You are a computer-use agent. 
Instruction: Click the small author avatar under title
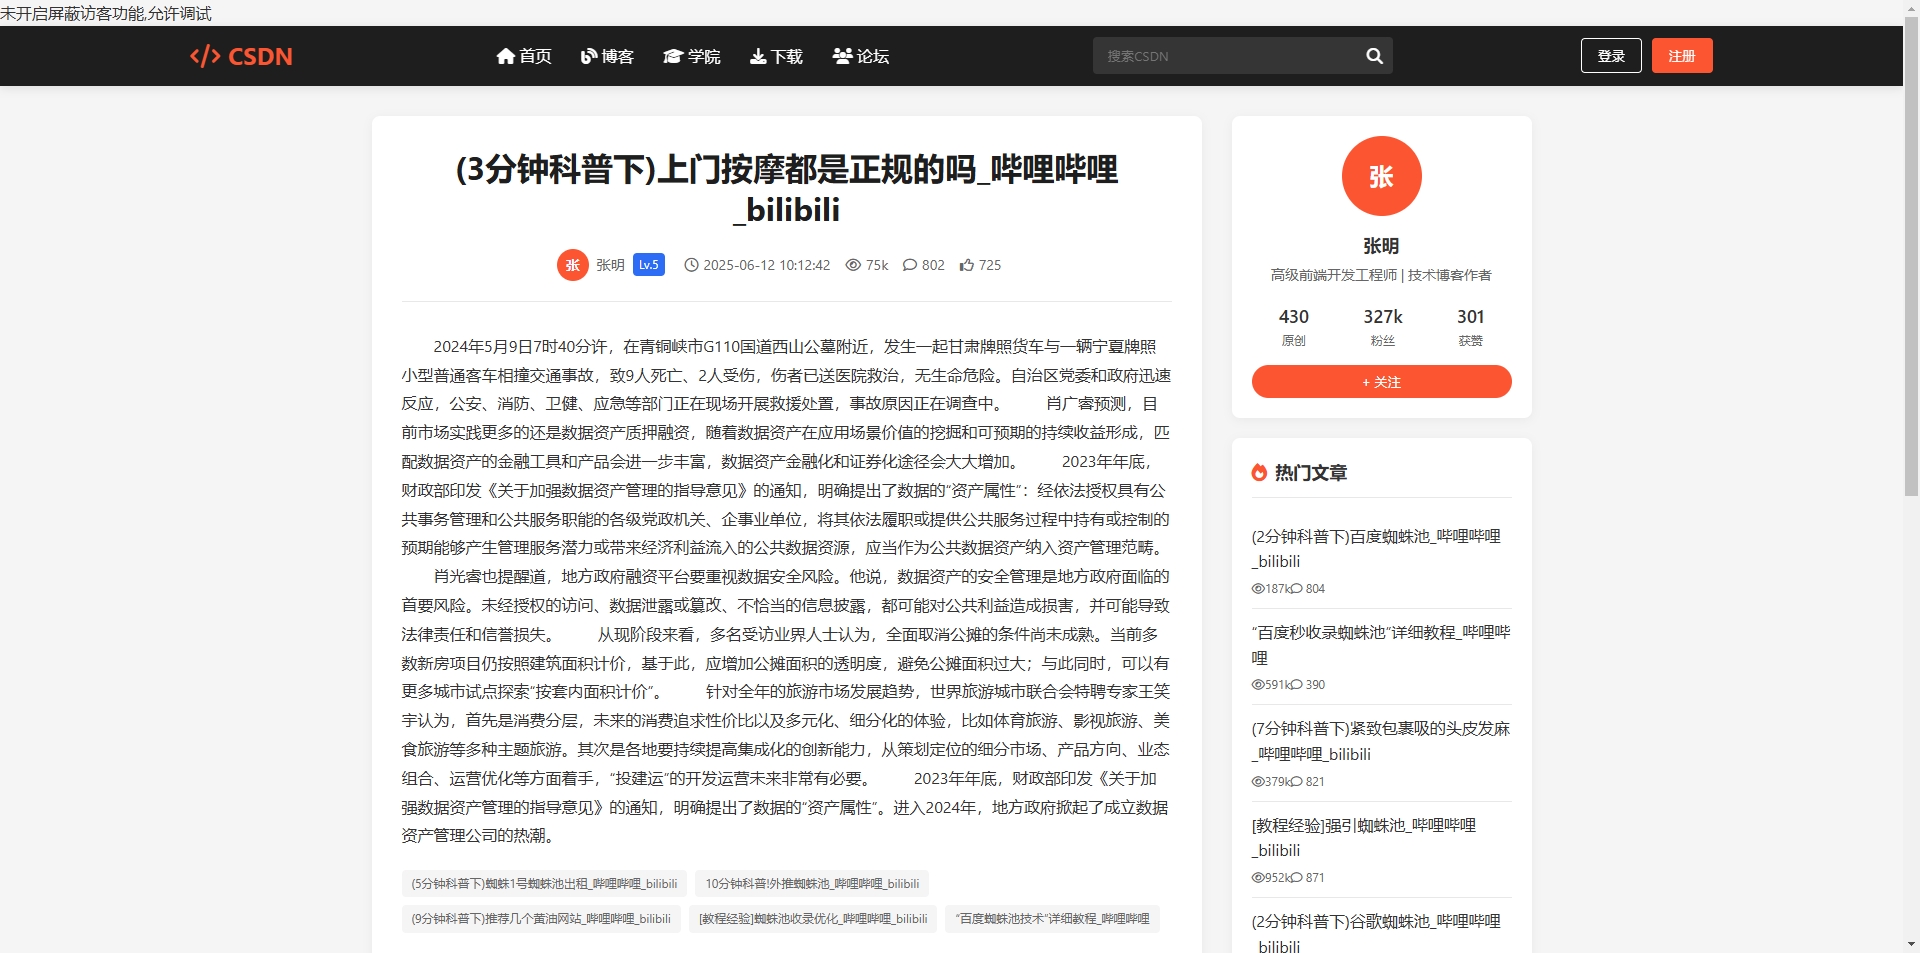click(573, 265)
